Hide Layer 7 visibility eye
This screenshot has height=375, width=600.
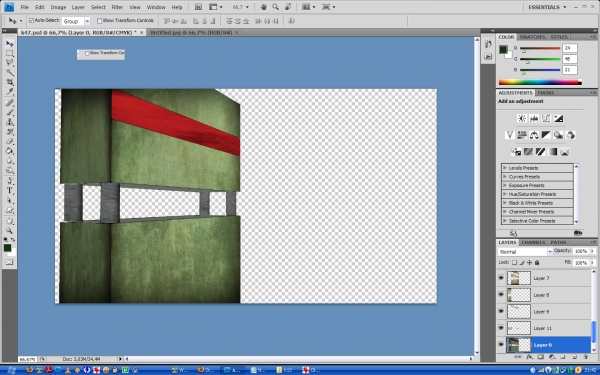501,278
